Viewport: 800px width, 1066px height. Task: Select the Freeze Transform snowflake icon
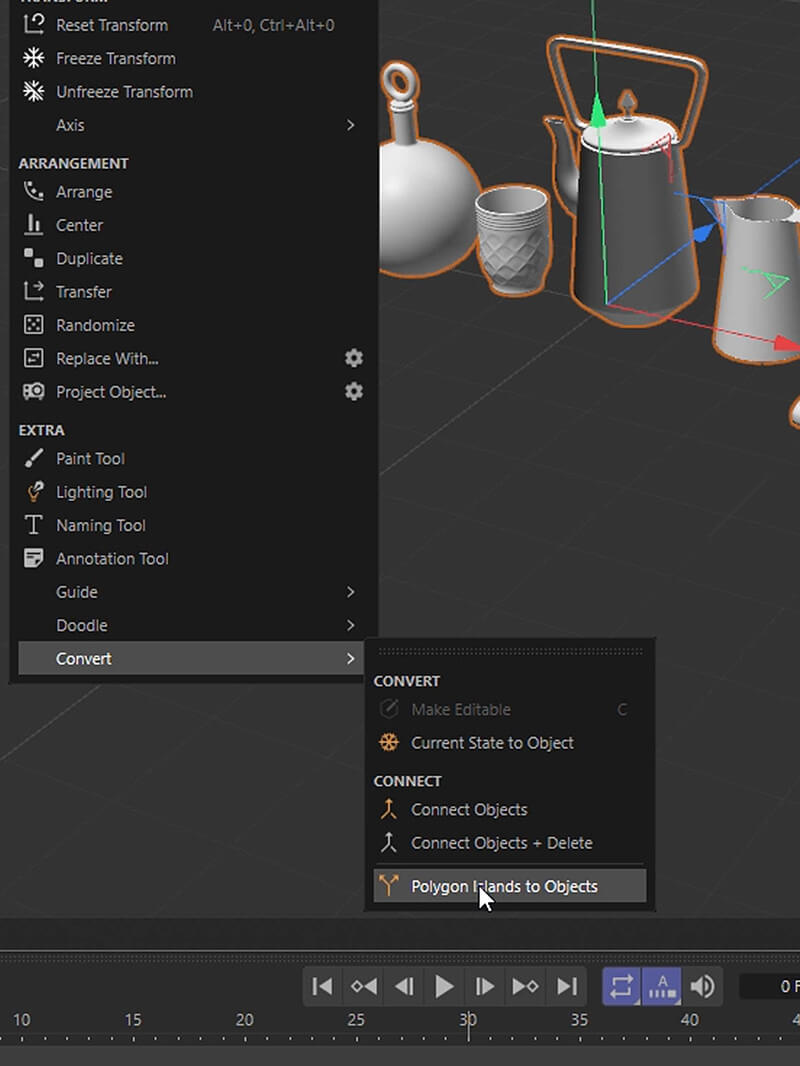(34, 58)
